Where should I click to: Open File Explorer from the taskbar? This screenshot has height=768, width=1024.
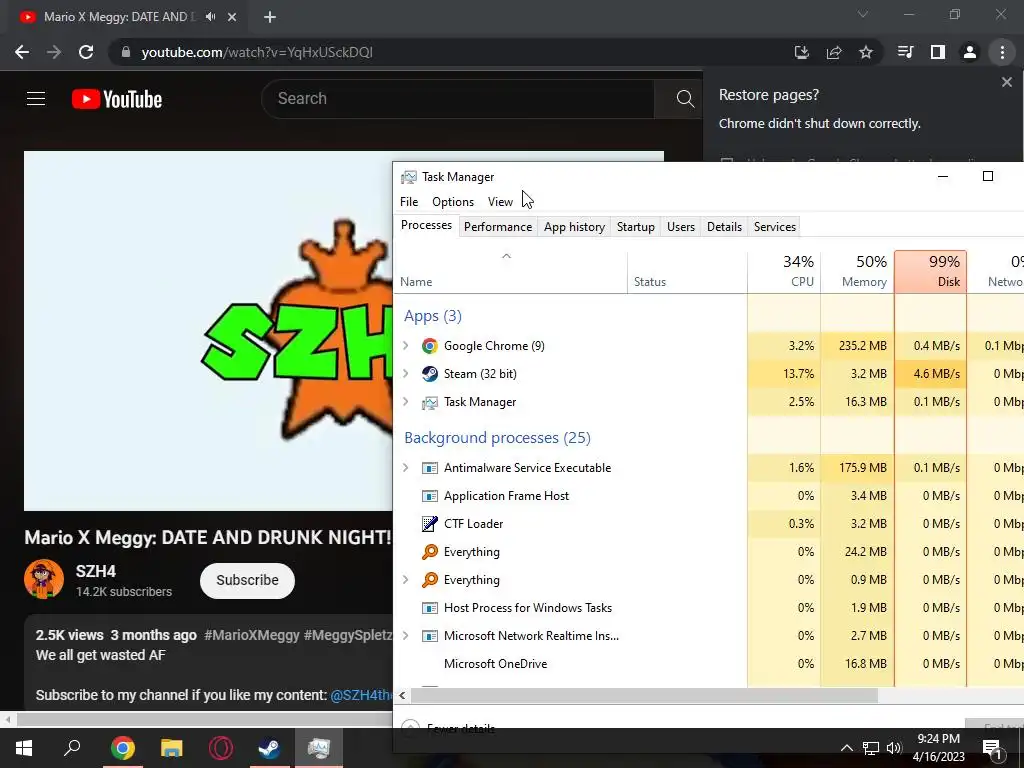tap(171, 748)
